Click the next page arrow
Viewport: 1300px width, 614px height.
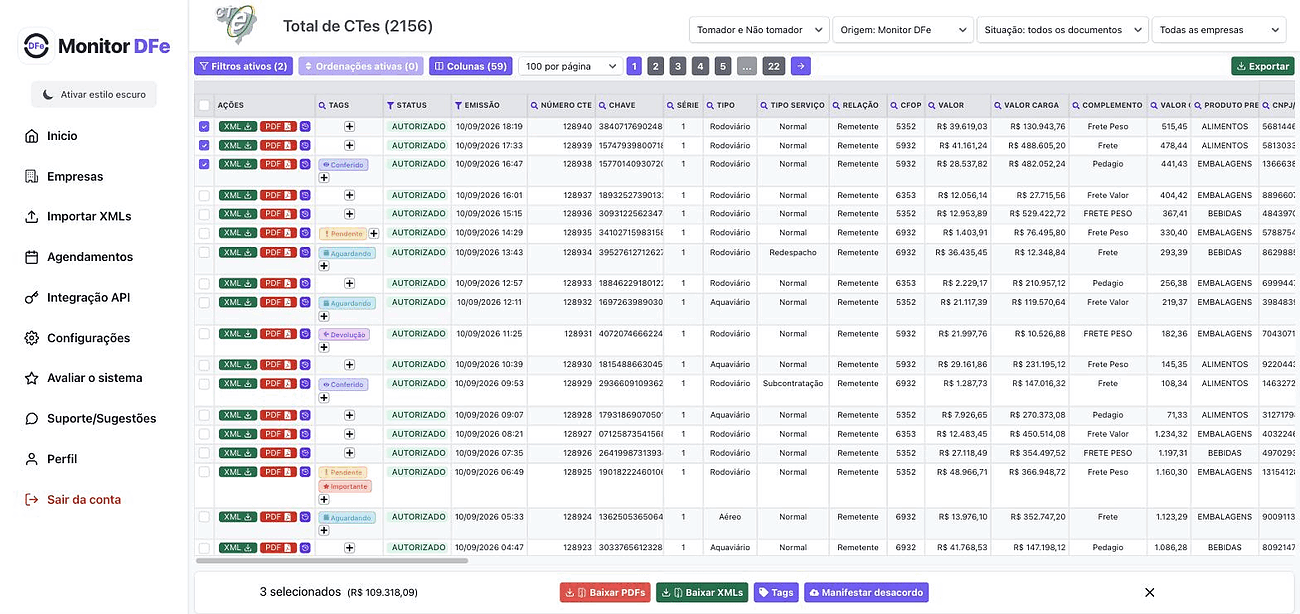click(800, 66)
